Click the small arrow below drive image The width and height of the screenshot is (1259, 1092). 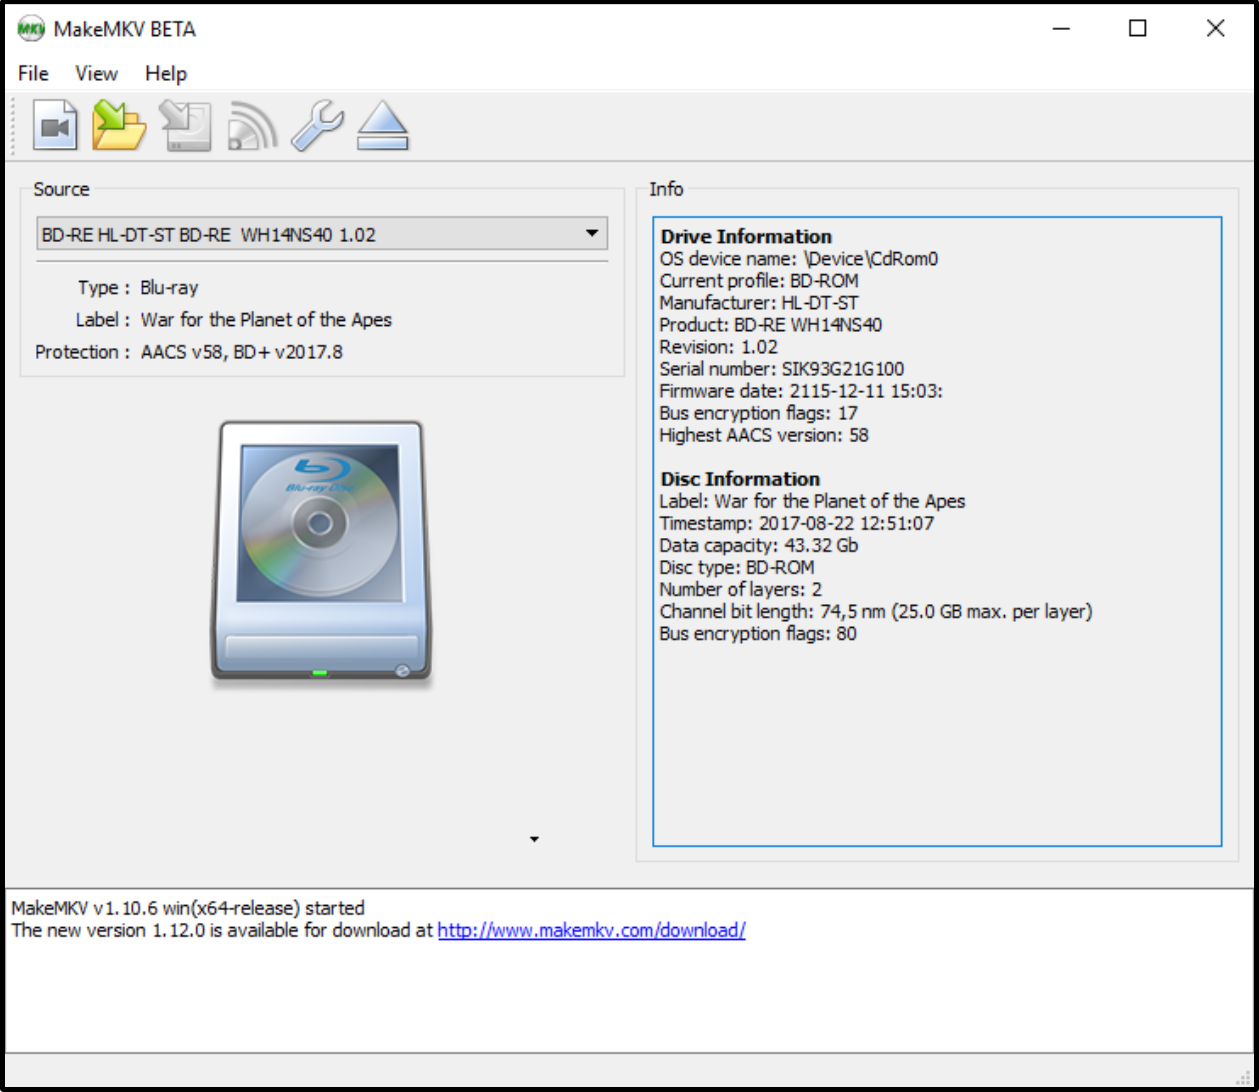point(534,839)
